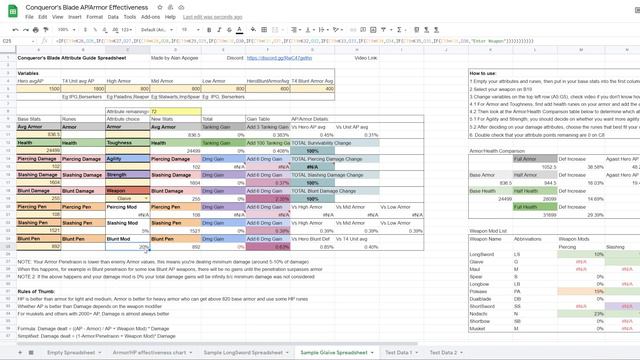
Task: Open the Tools menu
Action: click(x=130, y=17)
